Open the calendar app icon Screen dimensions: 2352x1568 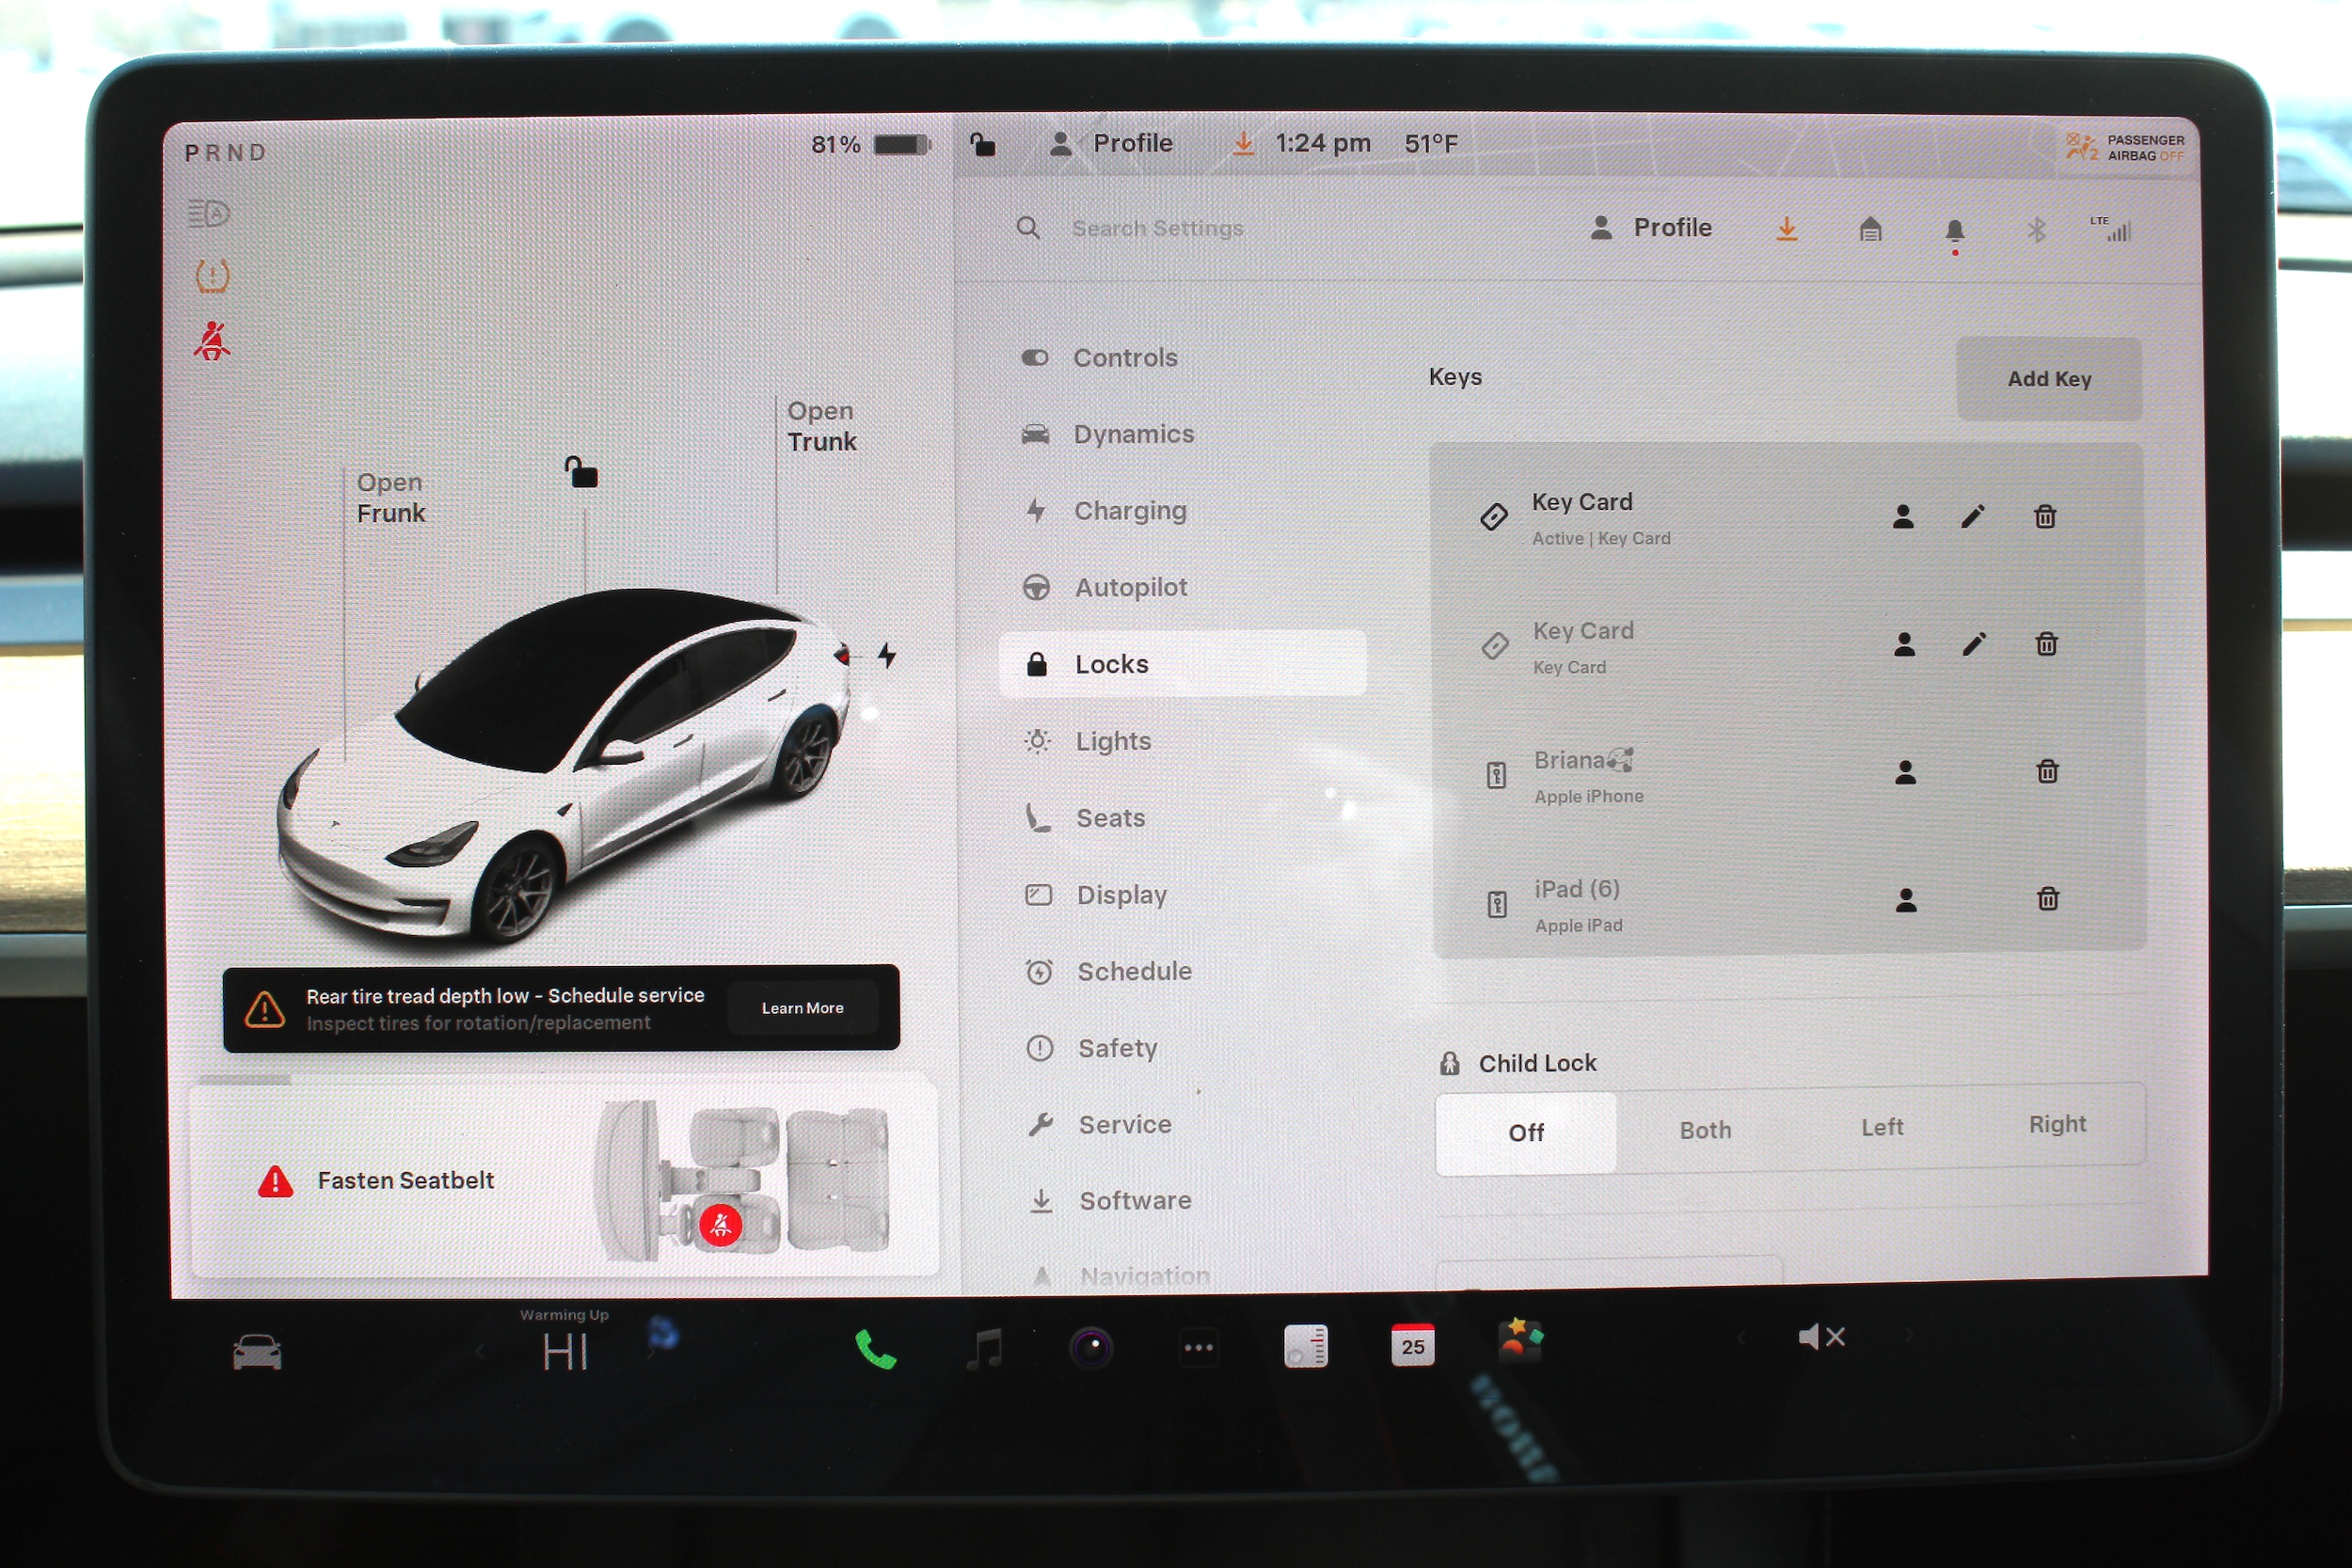[x=1412, y=1345]
